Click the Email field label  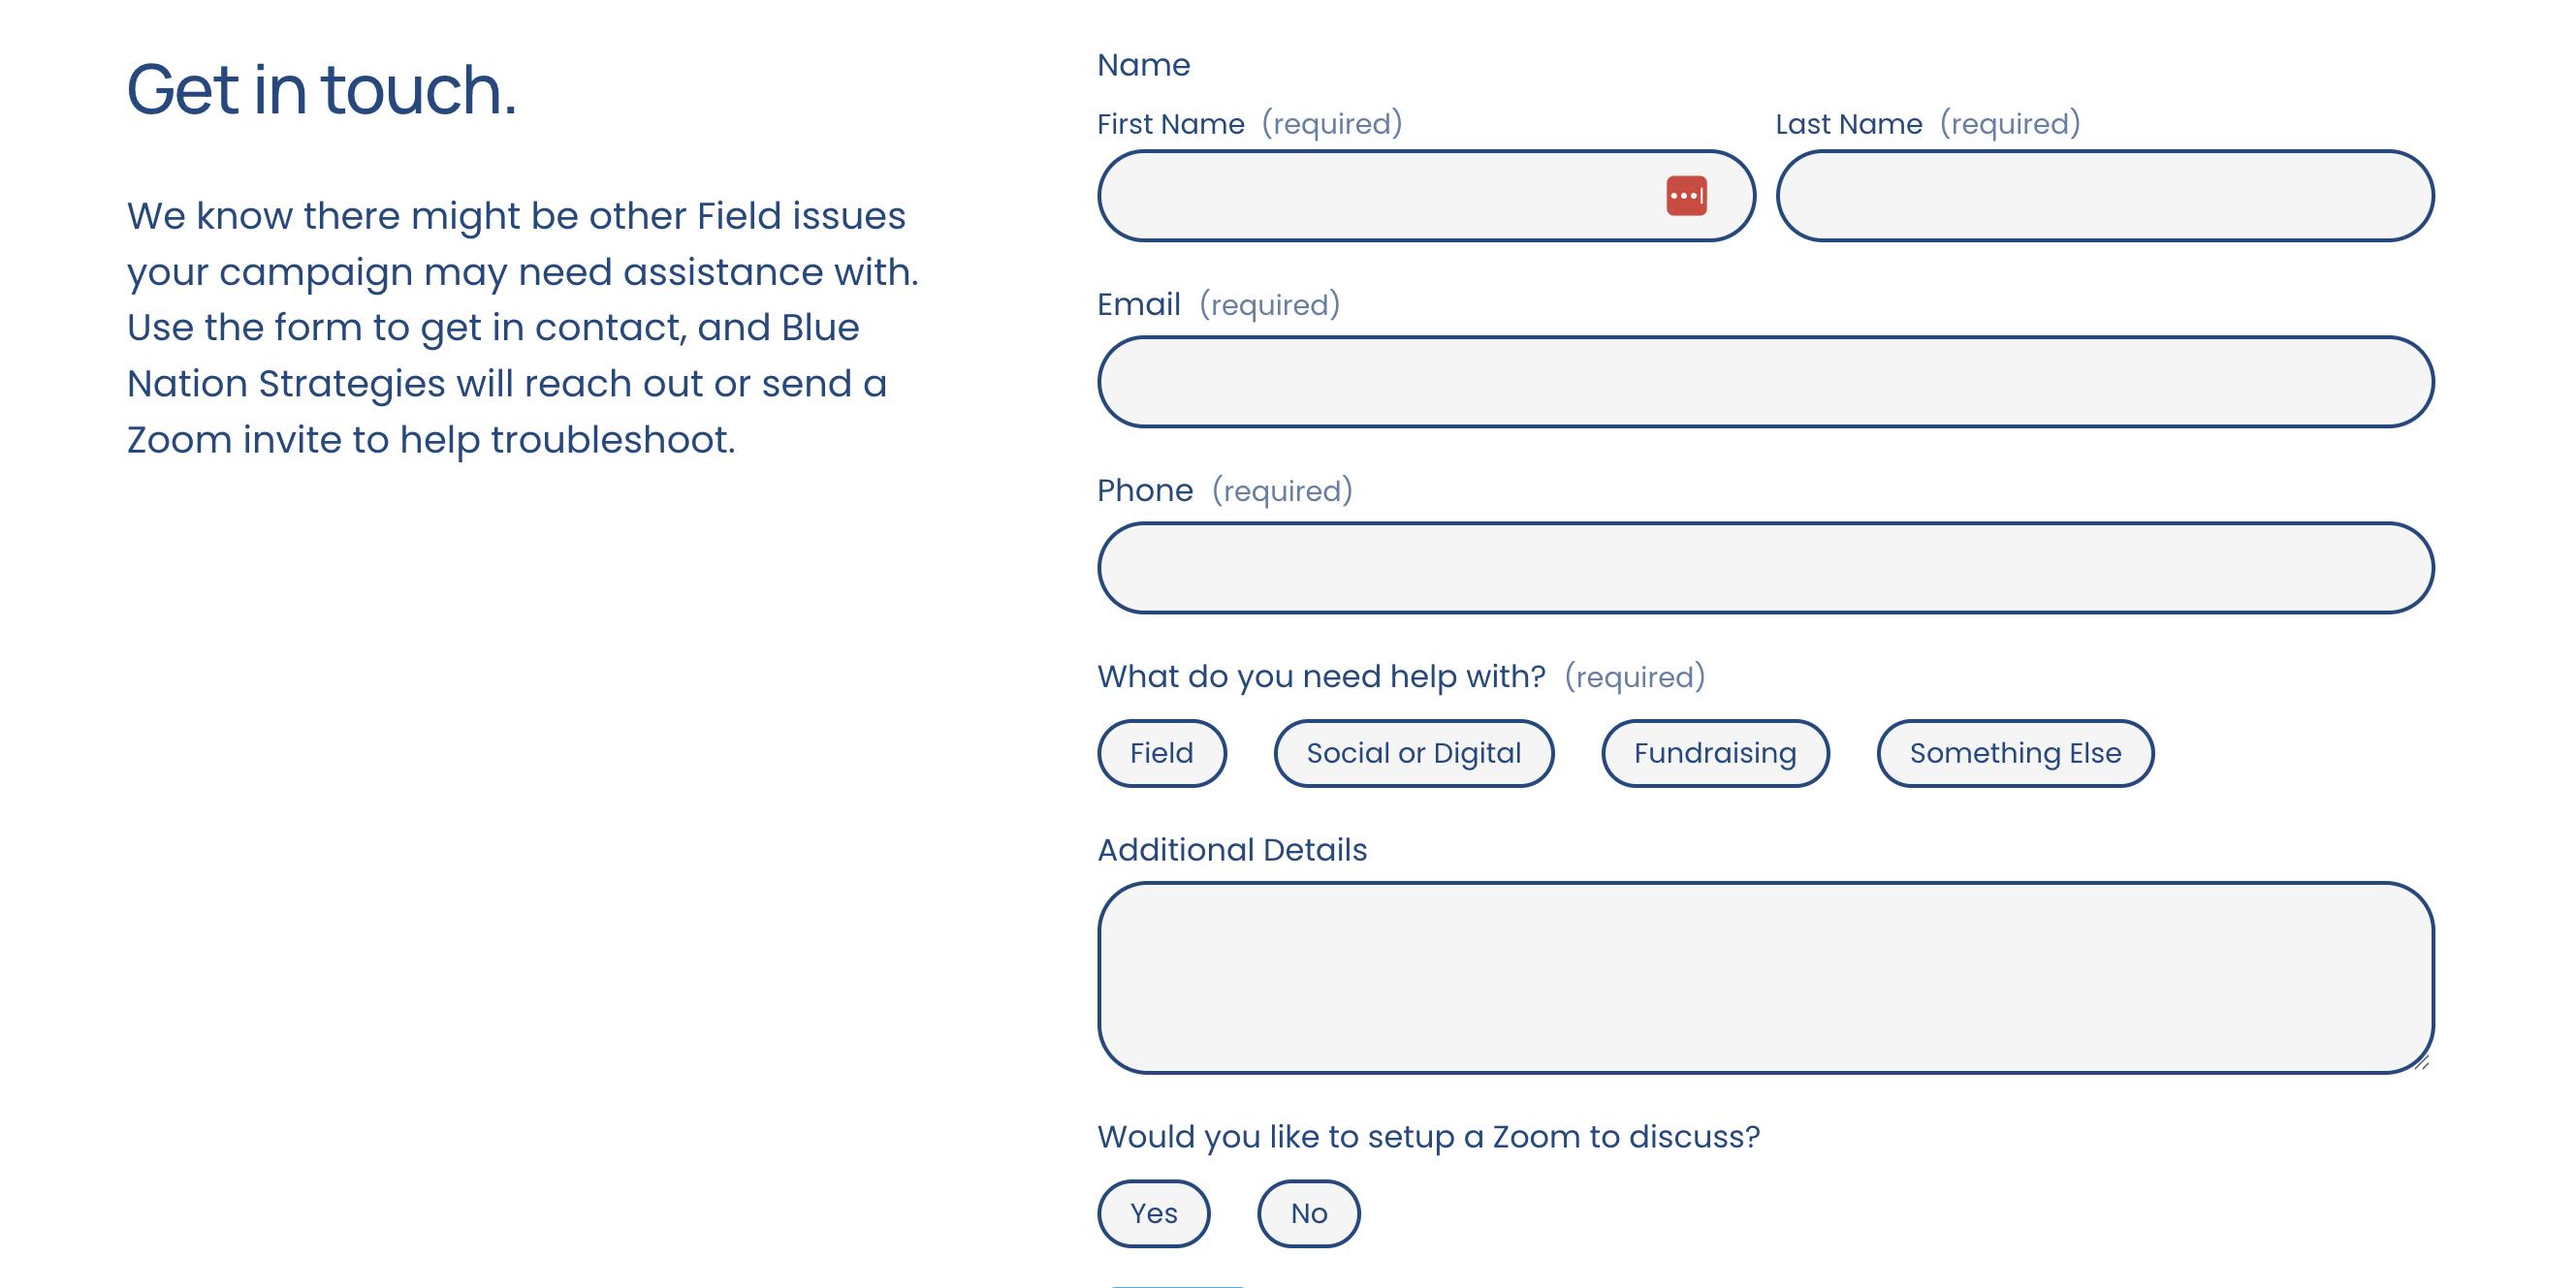pyautogui.click(x=1138, y=304)
